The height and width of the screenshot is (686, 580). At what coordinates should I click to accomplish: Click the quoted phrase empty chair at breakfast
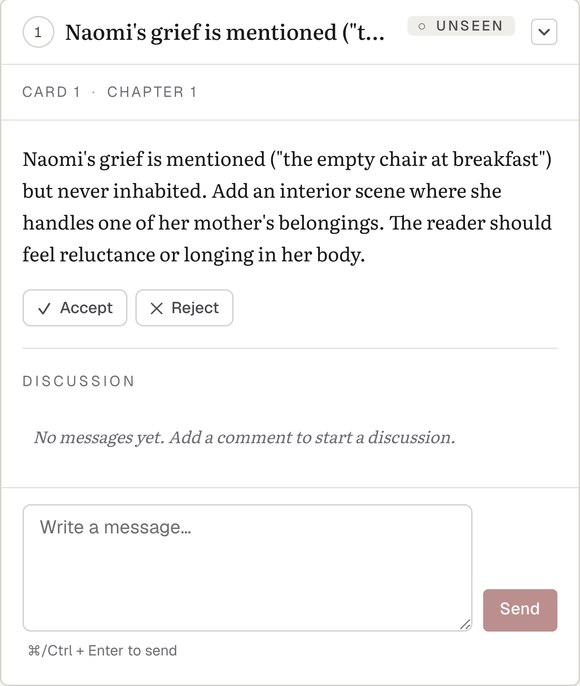tap(411, 159)
